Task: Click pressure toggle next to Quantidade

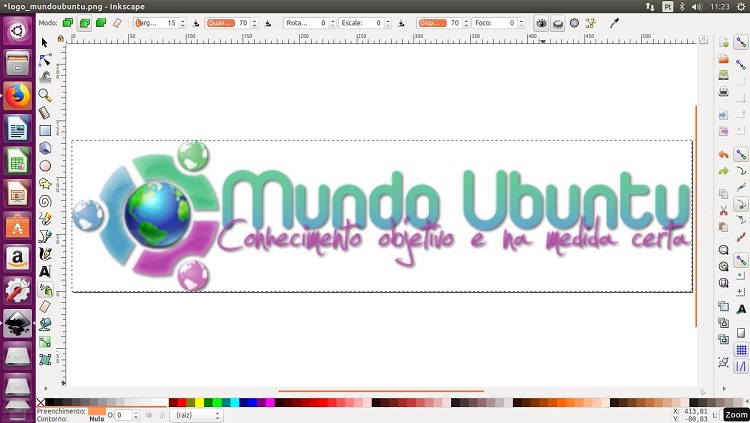Action: (268, 22)
